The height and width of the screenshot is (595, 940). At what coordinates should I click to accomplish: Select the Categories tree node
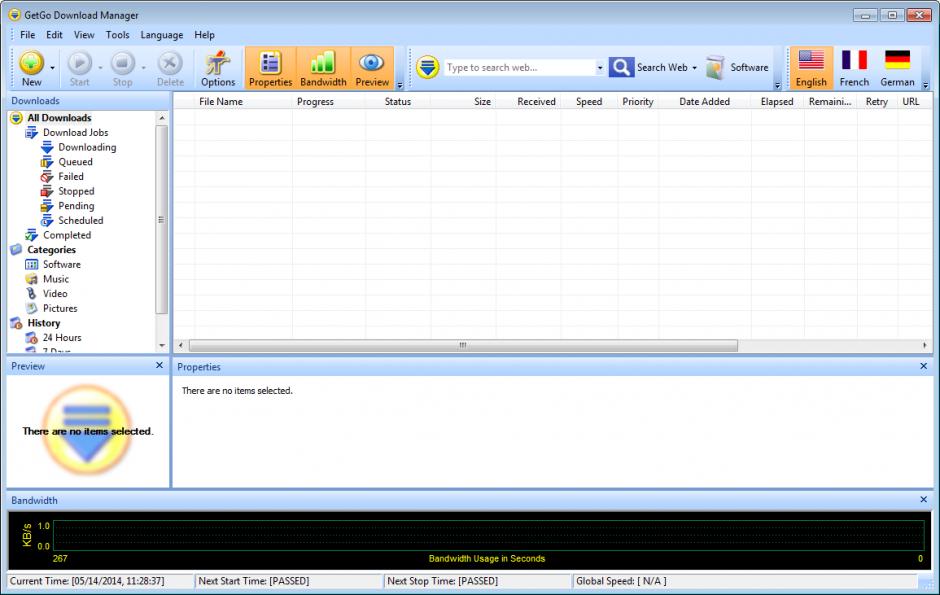[52, 250]
